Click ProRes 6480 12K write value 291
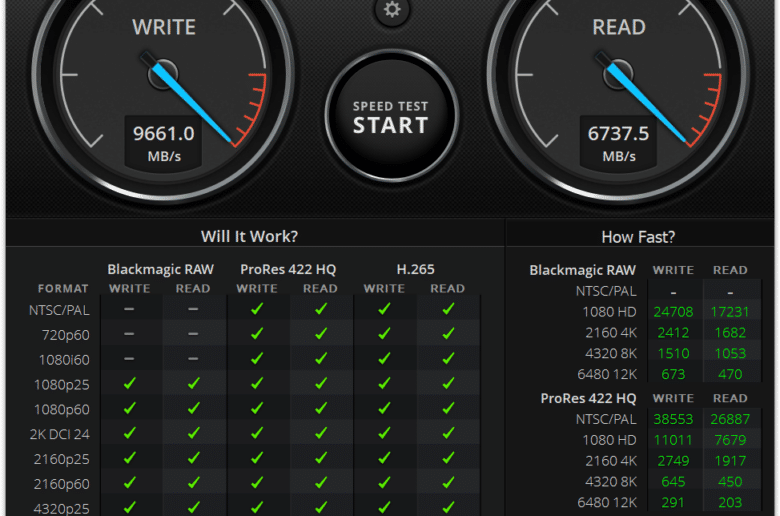The width and height of the screenshot is (780, 516). pyautogui.click(x=673, y=503)
